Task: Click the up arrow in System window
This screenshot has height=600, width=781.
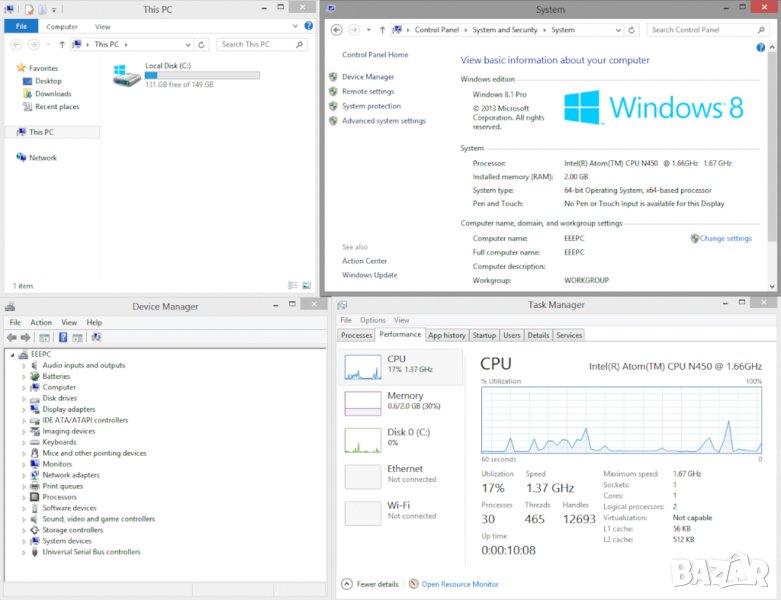Action: click(x=382, y=30)
